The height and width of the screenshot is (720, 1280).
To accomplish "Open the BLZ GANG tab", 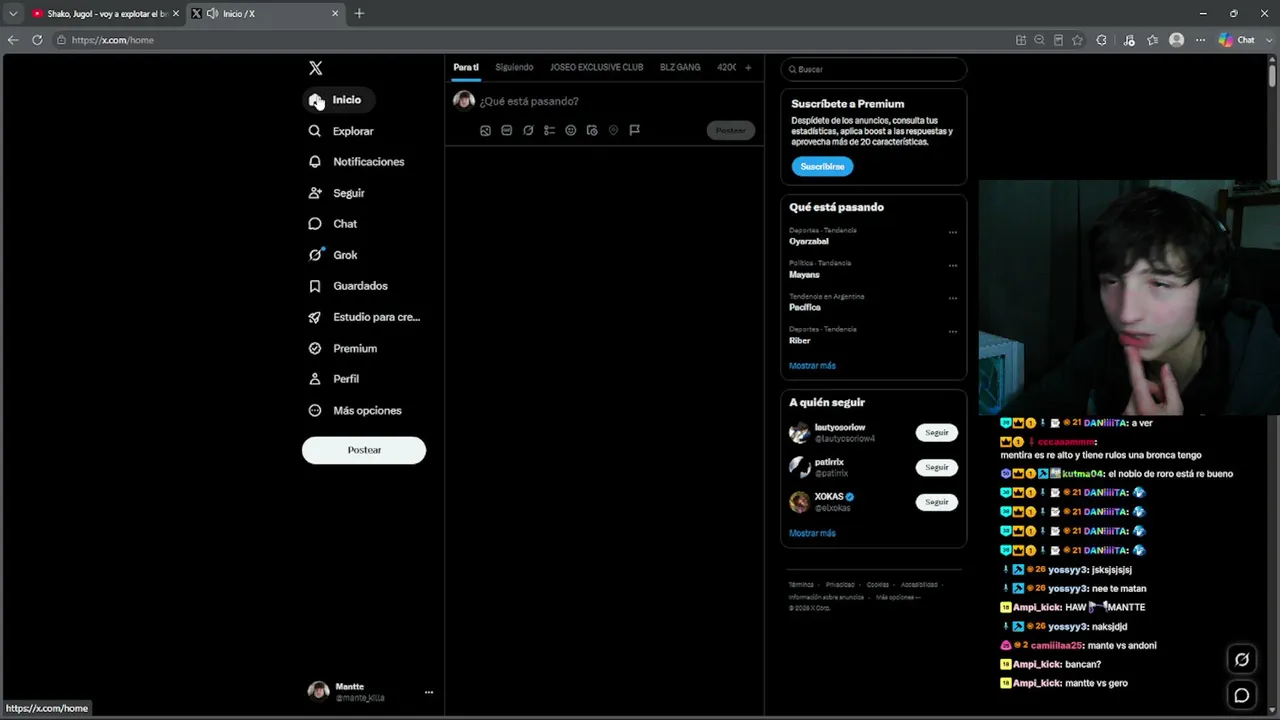I will click(680, 67).
